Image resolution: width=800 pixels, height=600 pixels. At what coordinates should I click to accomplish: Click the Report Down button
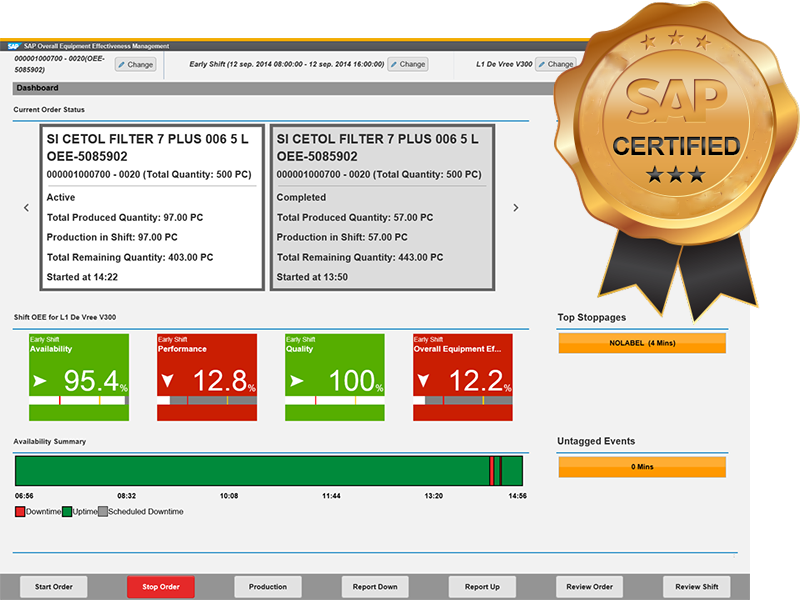(x=374, y=587)
